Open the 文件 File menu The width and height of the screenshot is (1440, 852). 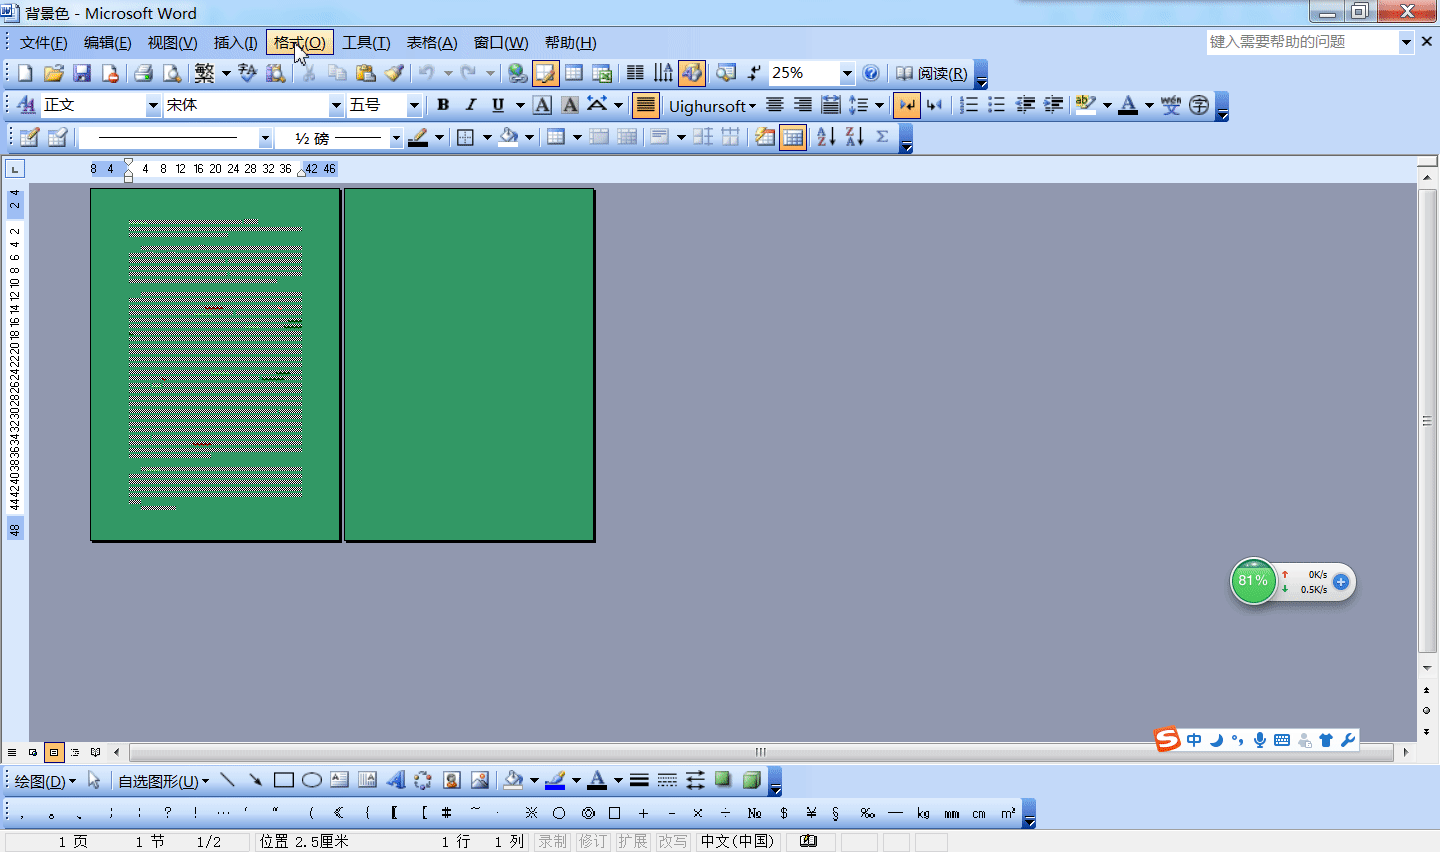pos(44,42)
